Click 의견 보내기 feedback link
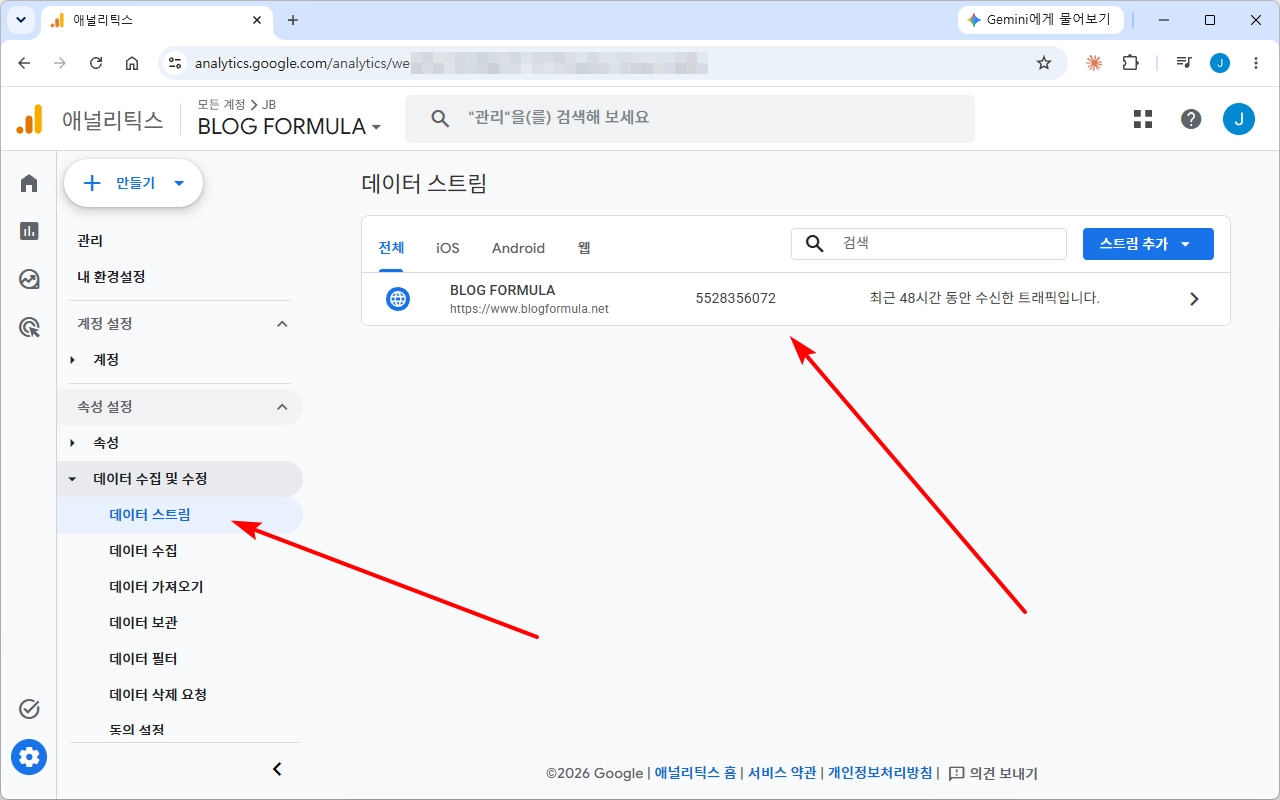The width and height of the screenshot is (1280, 800). (x=993, y=773)
